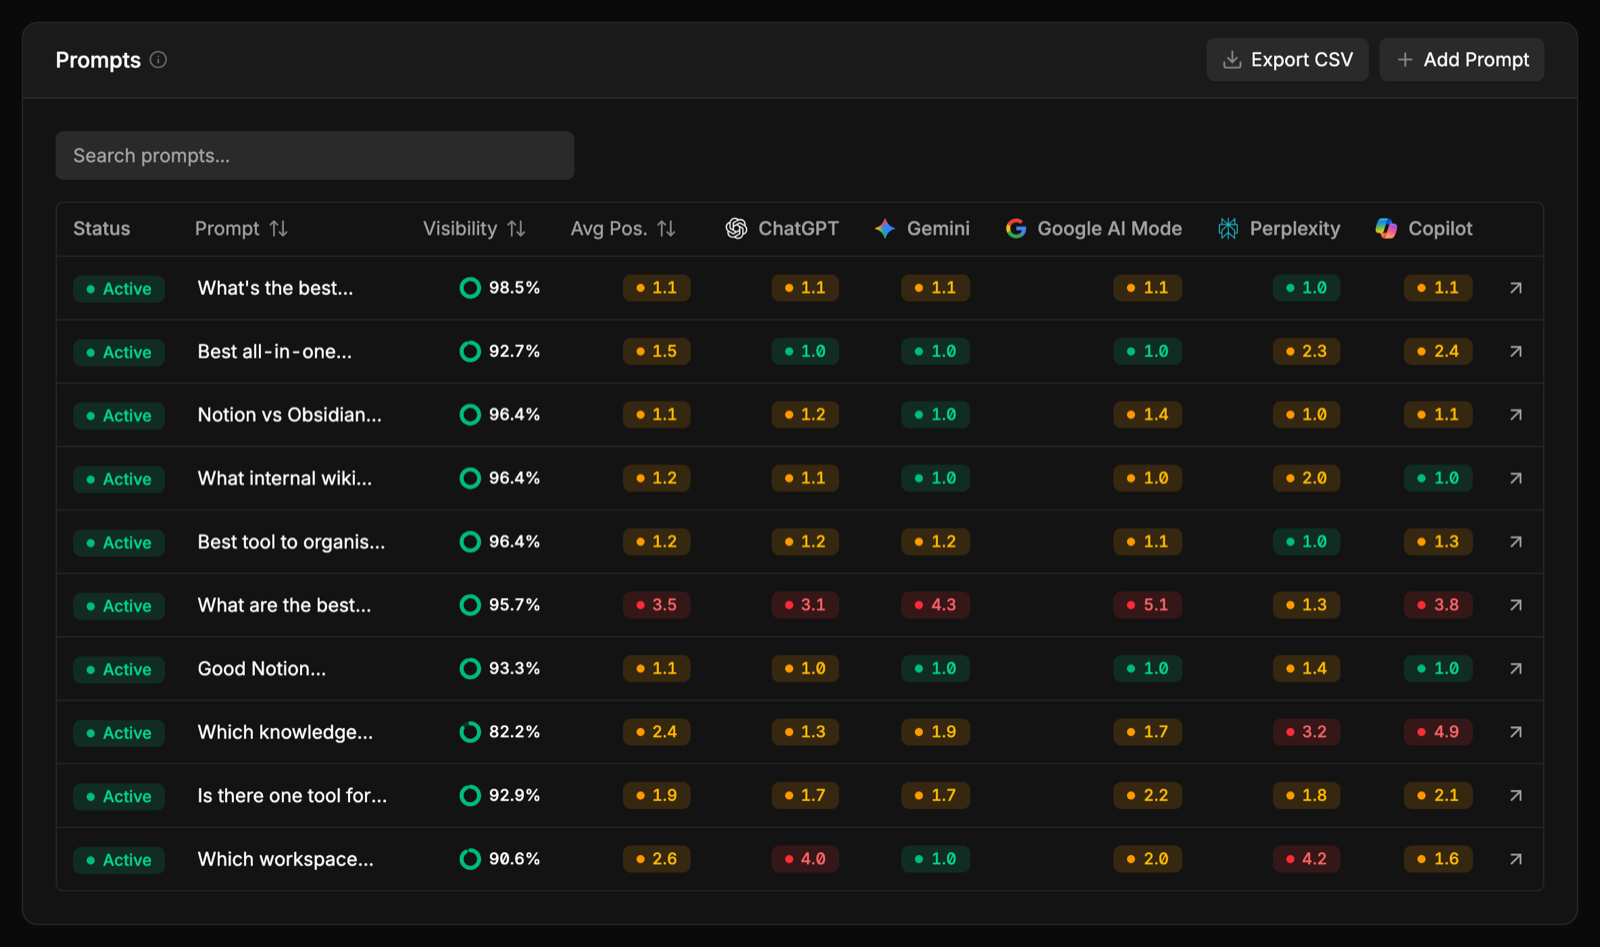Click the Status column header
The image size is (1600, 947).
coord(102,229)
